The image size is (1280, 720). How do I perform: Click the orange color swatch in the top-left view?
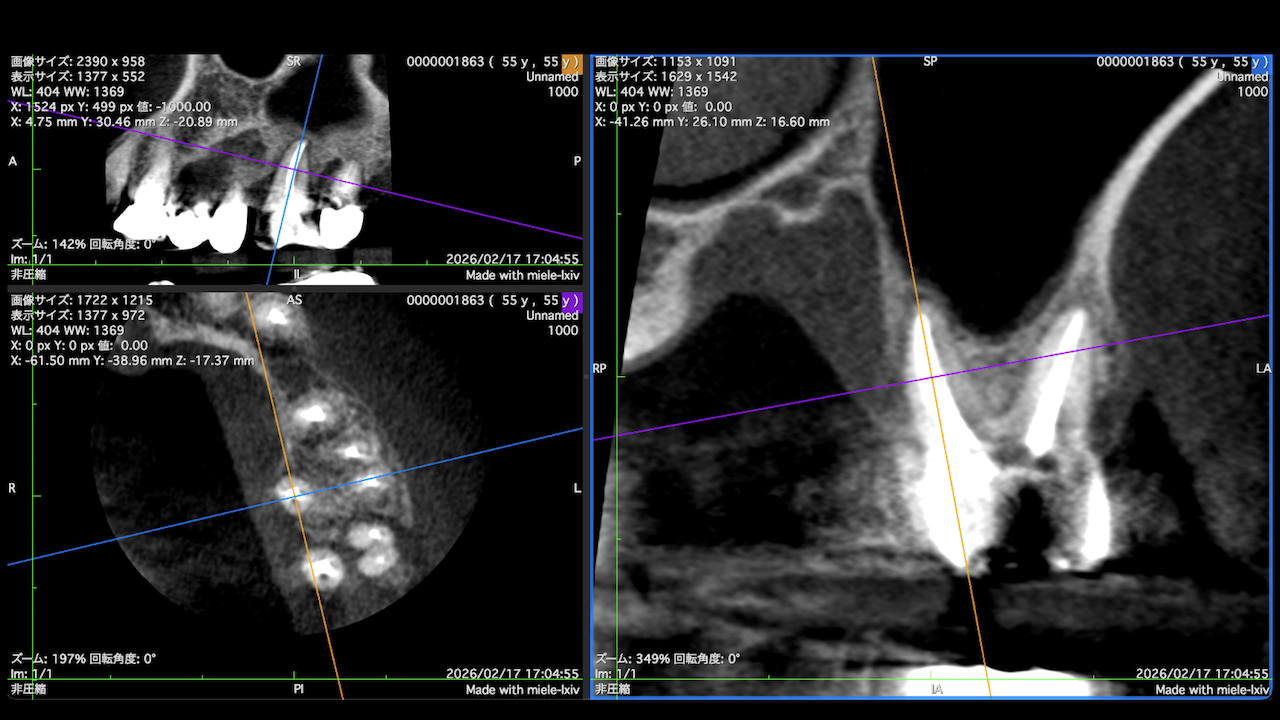point(570,62)
